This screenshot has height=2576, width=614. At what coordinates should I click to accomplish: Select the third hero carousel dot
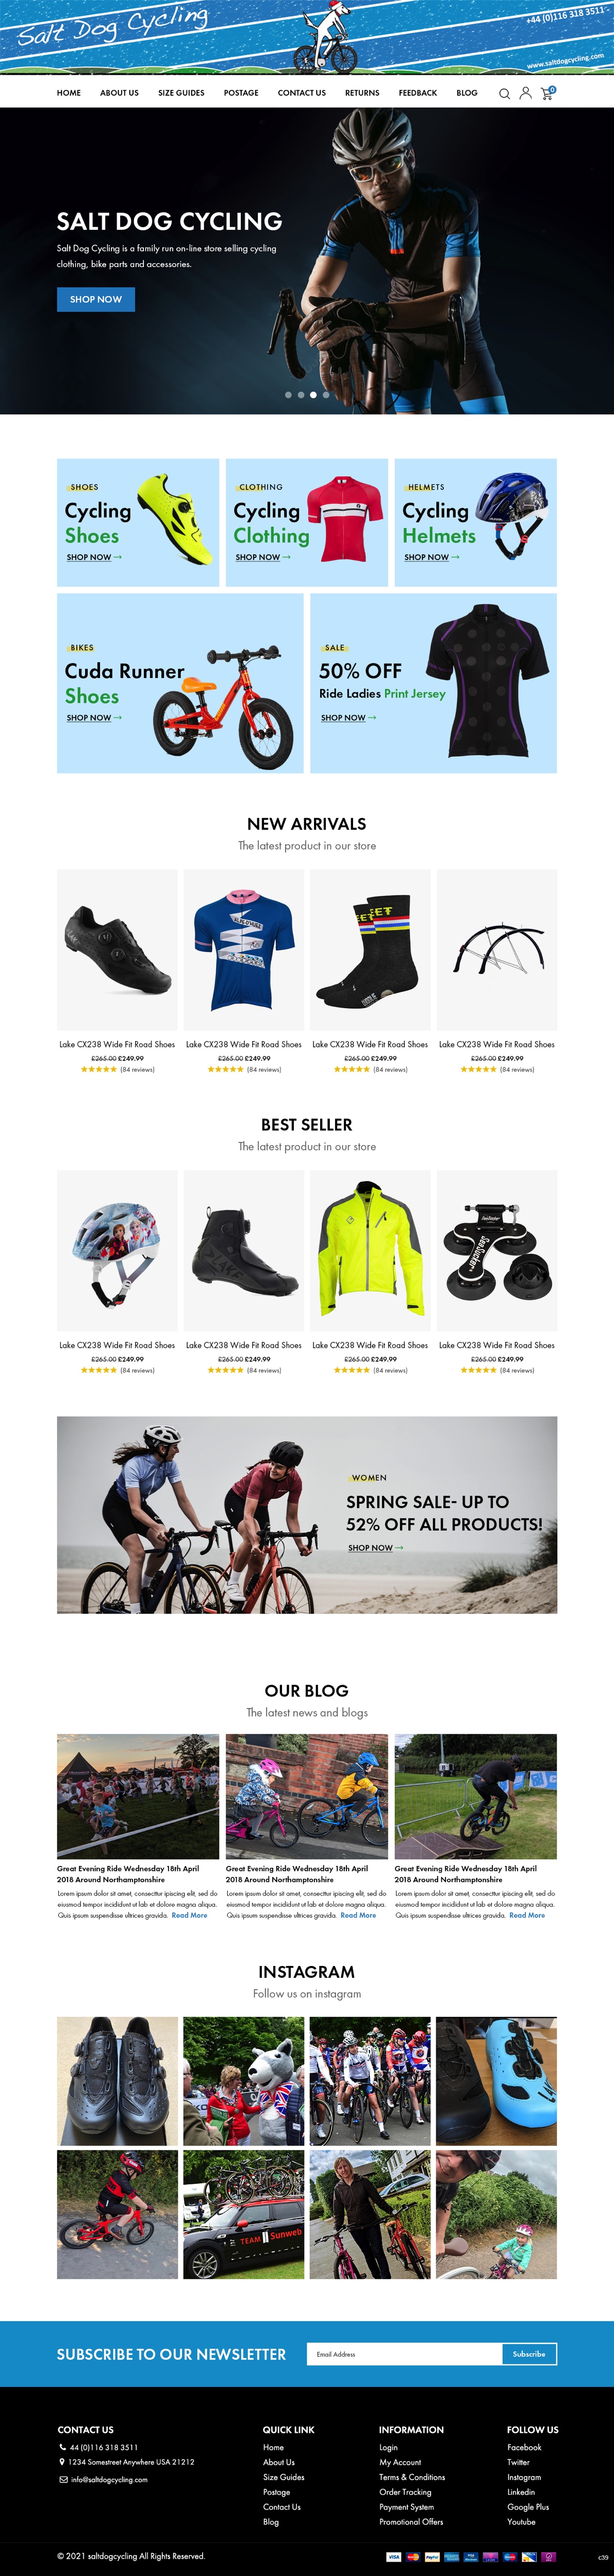[x=313, y=395]
